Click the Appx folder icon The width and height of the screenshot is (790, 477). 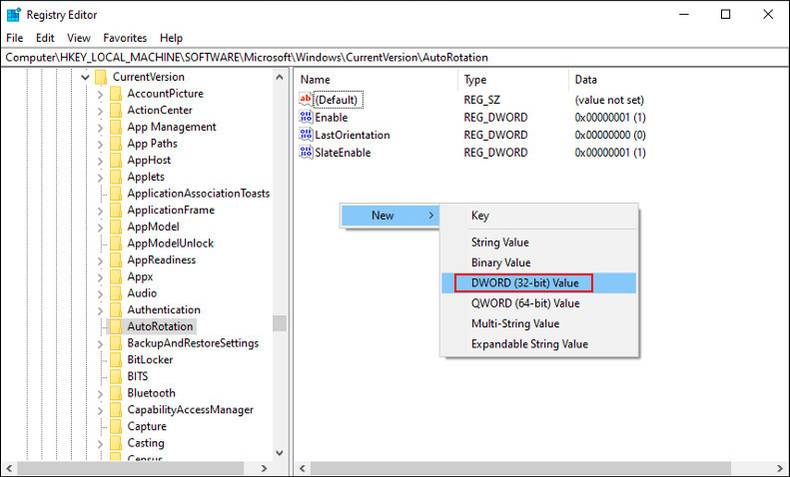116,277
